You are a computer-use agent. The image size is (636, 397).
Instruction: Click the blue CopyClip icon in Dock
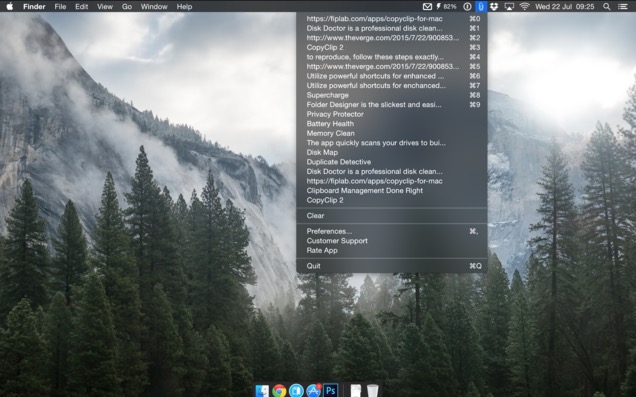296,391
